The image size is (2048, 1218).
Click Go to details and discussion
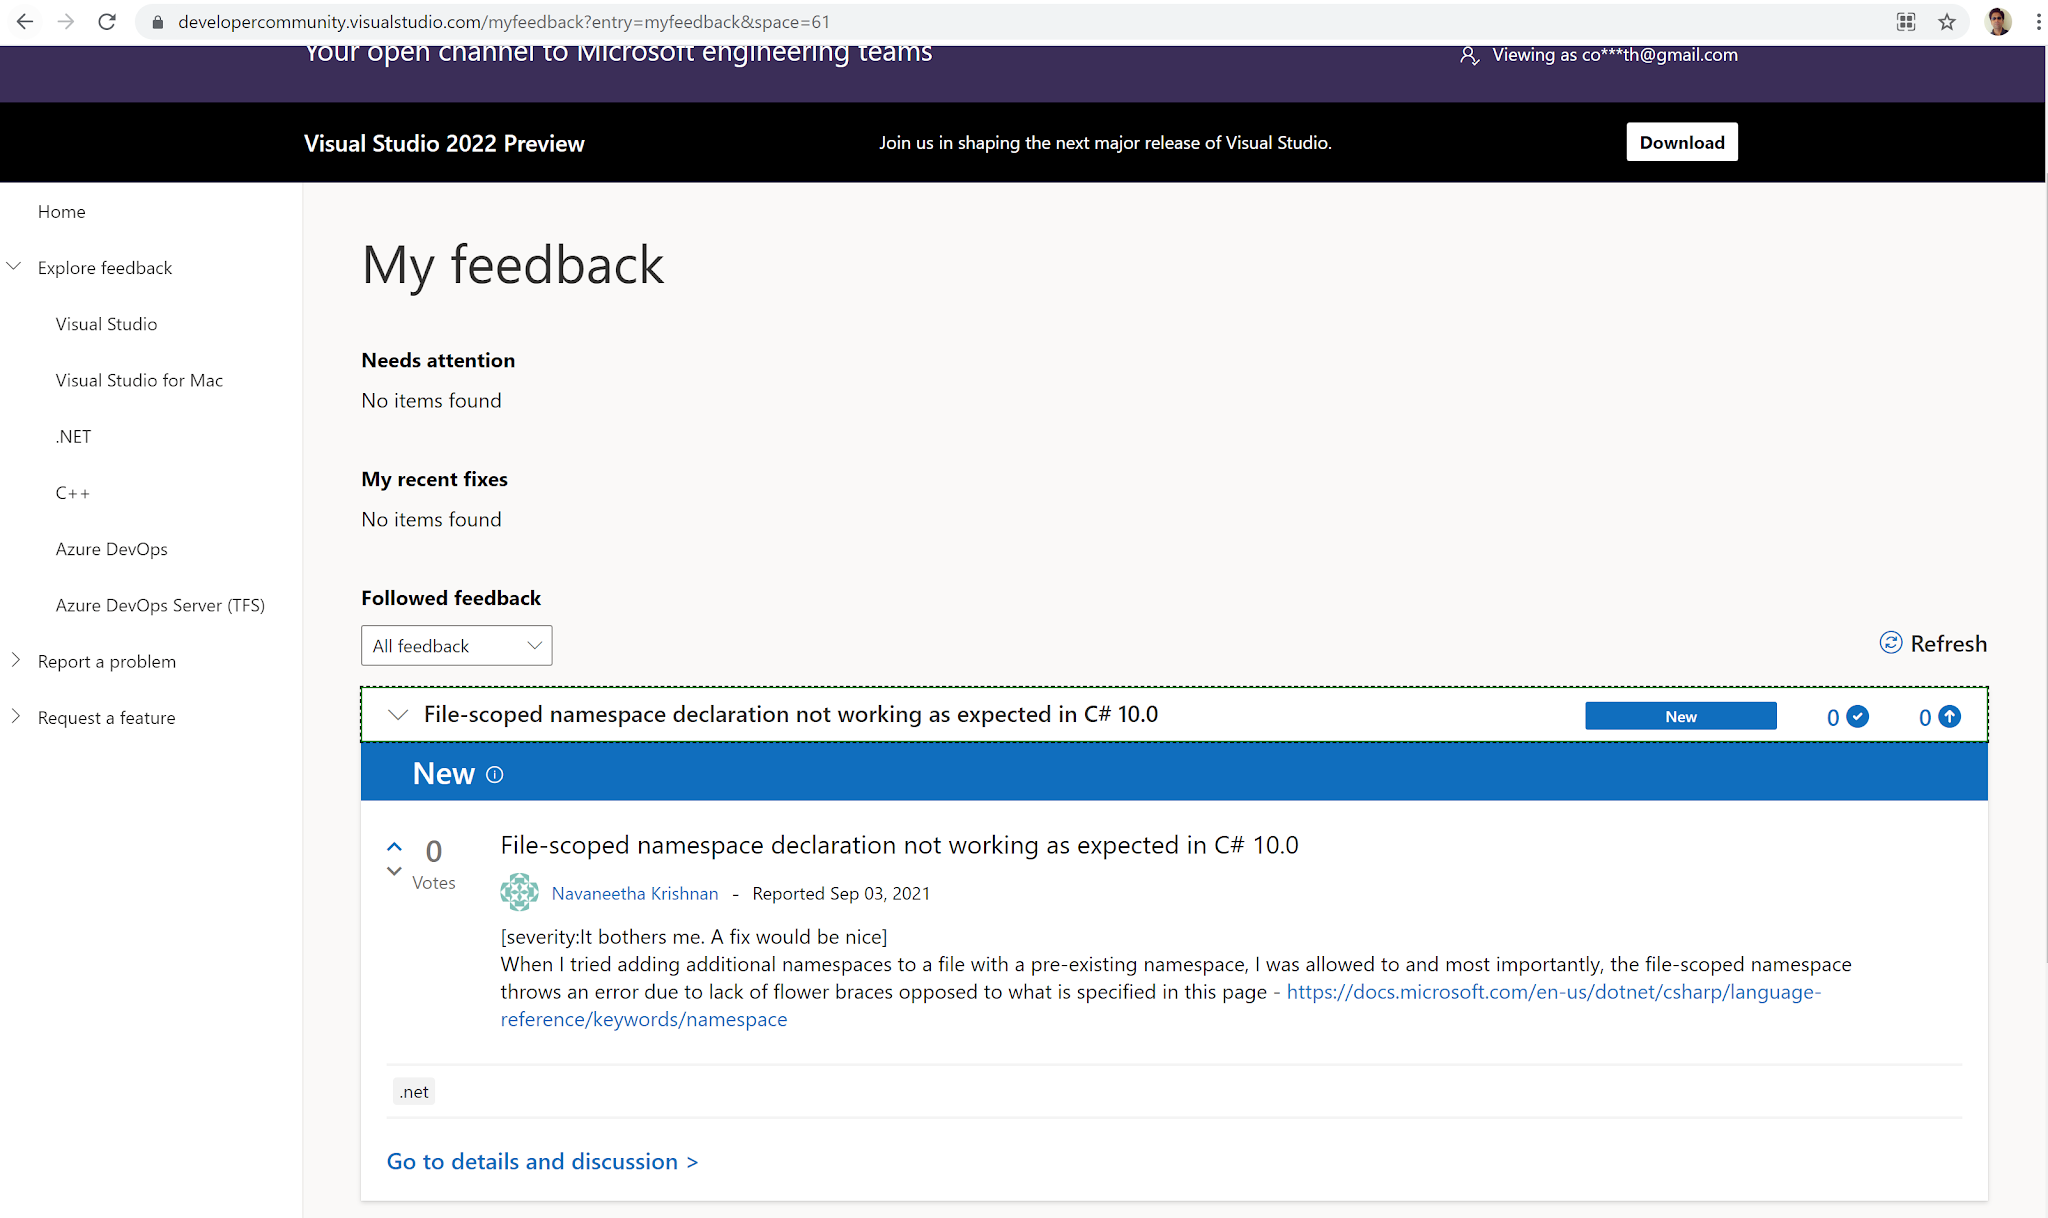543,1161
